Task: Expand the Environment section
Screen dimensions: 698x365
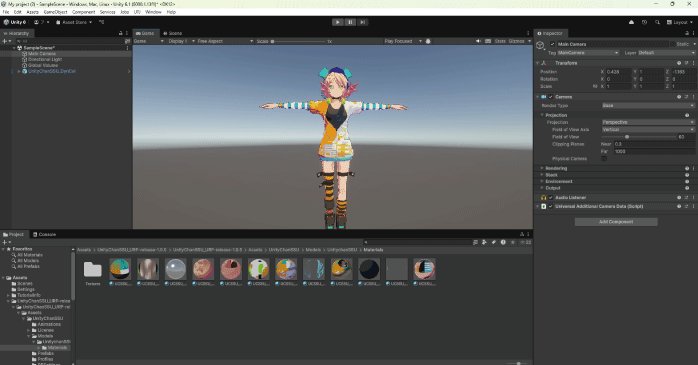Action: click(542, 182)
